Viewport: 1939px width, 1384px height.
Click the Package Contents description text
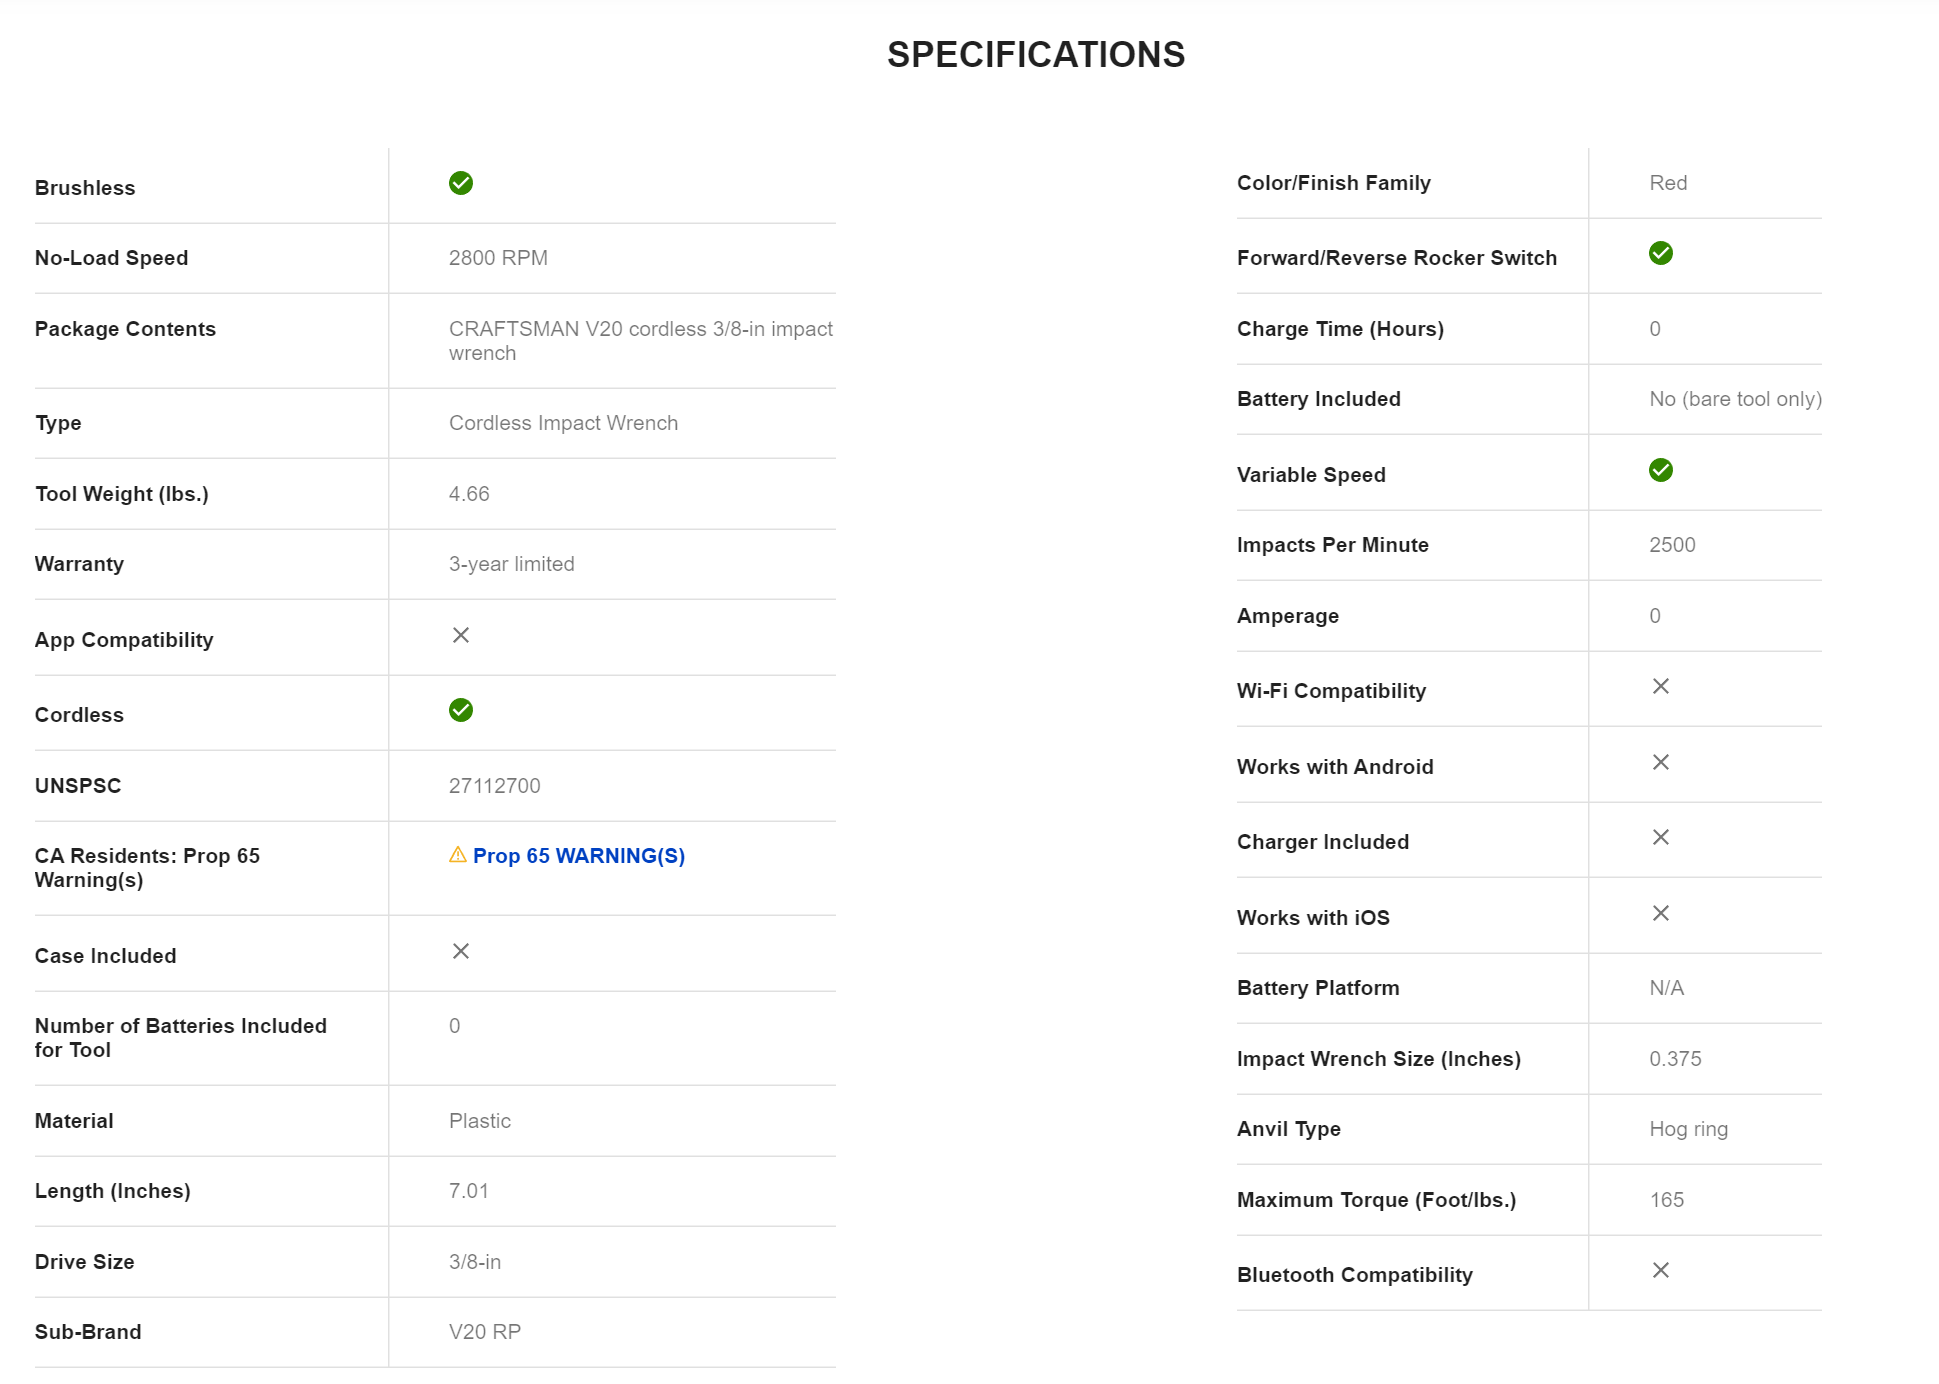[640, 341]
